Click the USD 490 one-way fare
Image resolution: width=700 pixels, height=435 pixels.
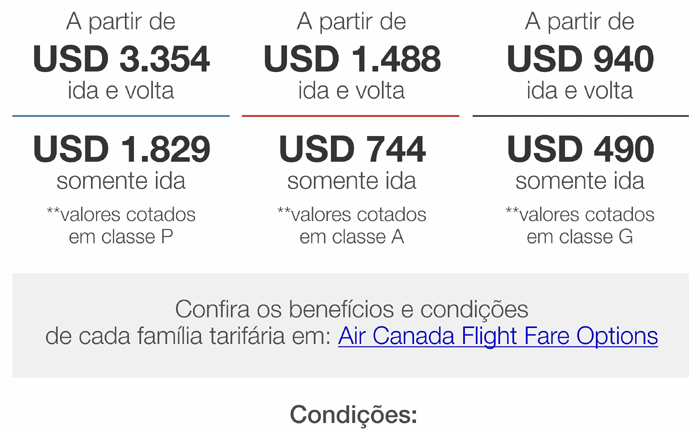point(580,149)
